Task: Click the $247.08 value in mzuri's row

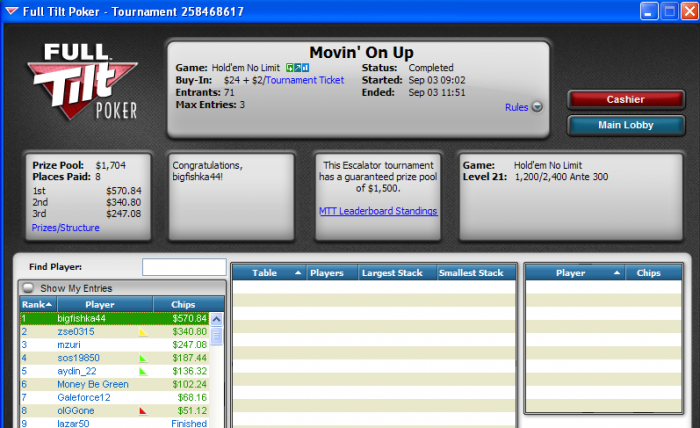Action: click(x=189, y=345)
